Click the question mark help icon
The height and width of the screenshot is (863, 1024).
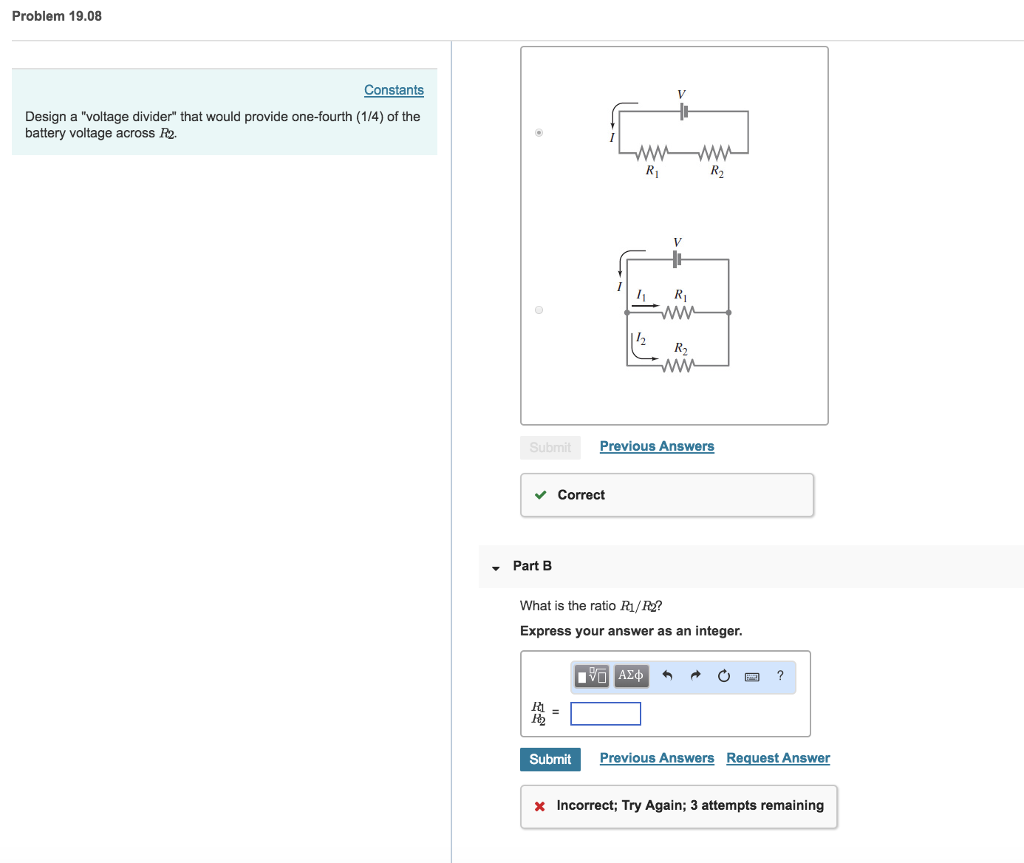coord(780,676)
